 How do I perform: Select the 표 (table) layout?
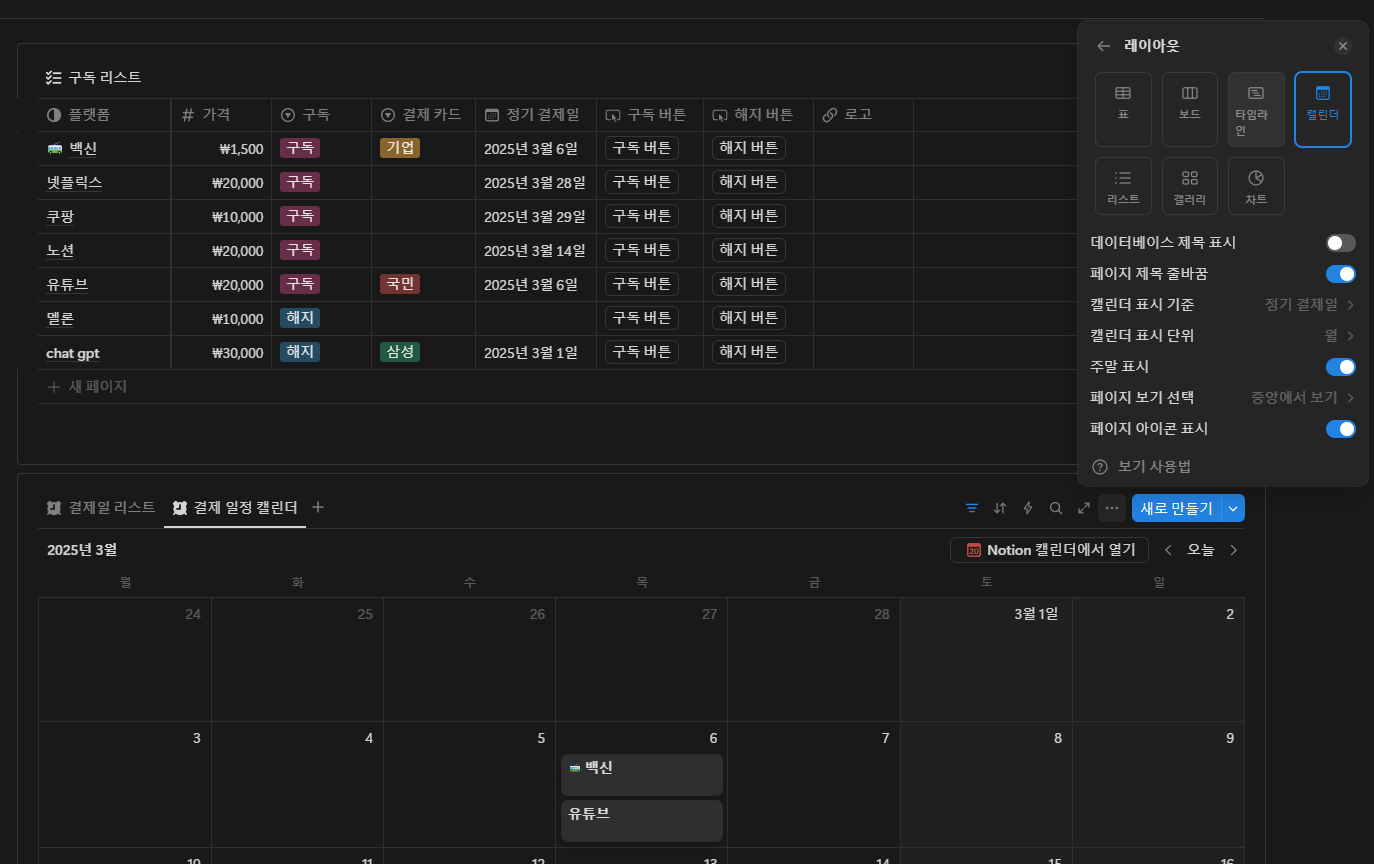pyautogui.click(x=1123, y=110)
